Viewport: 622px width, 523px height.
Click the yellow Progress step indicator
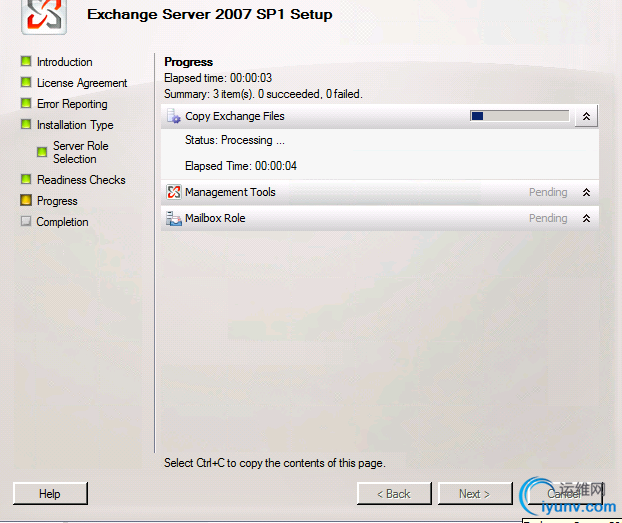pyautogui.click(x=26, y=200)
